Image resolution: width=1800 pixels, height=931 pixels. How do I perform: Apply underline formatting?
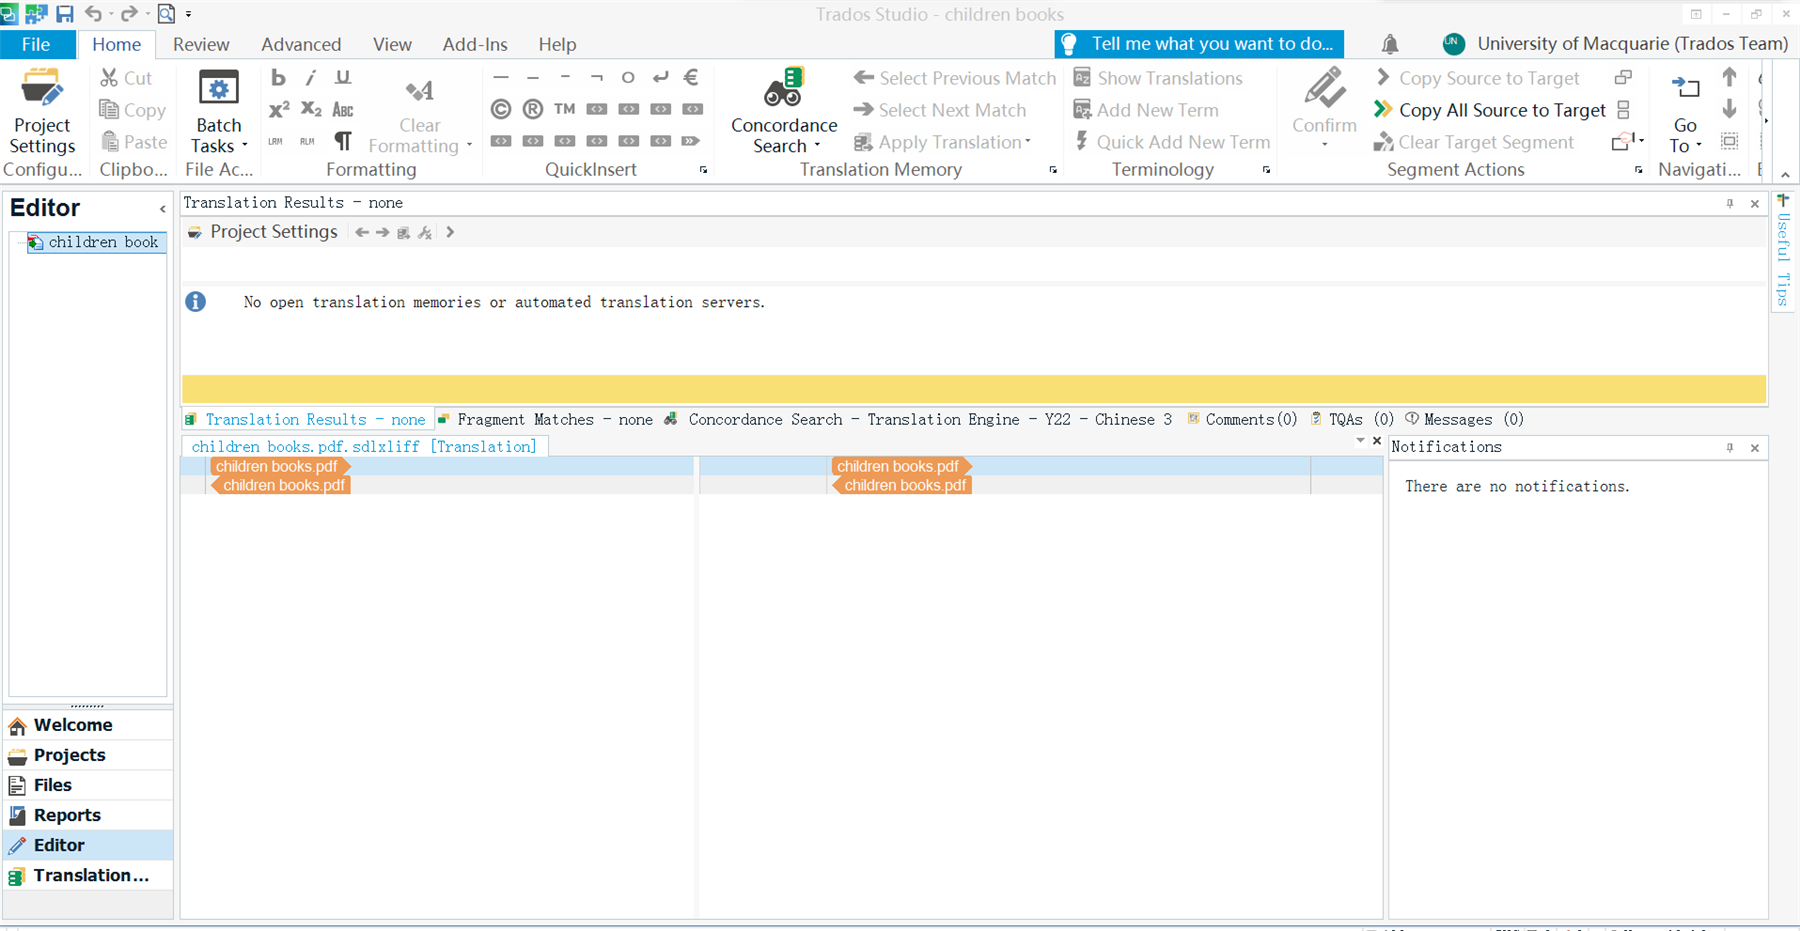click(343, 78)
